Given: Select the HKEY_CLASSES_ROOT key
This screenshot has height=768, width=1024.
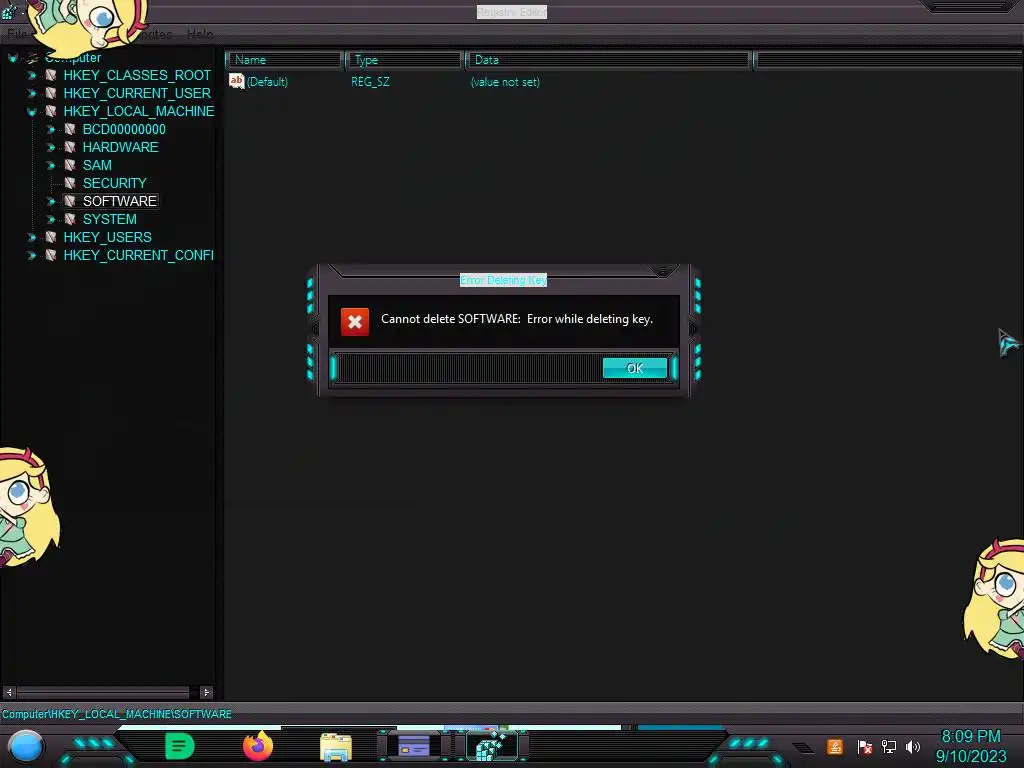Looking at the screenshot, I should [137, 75].
